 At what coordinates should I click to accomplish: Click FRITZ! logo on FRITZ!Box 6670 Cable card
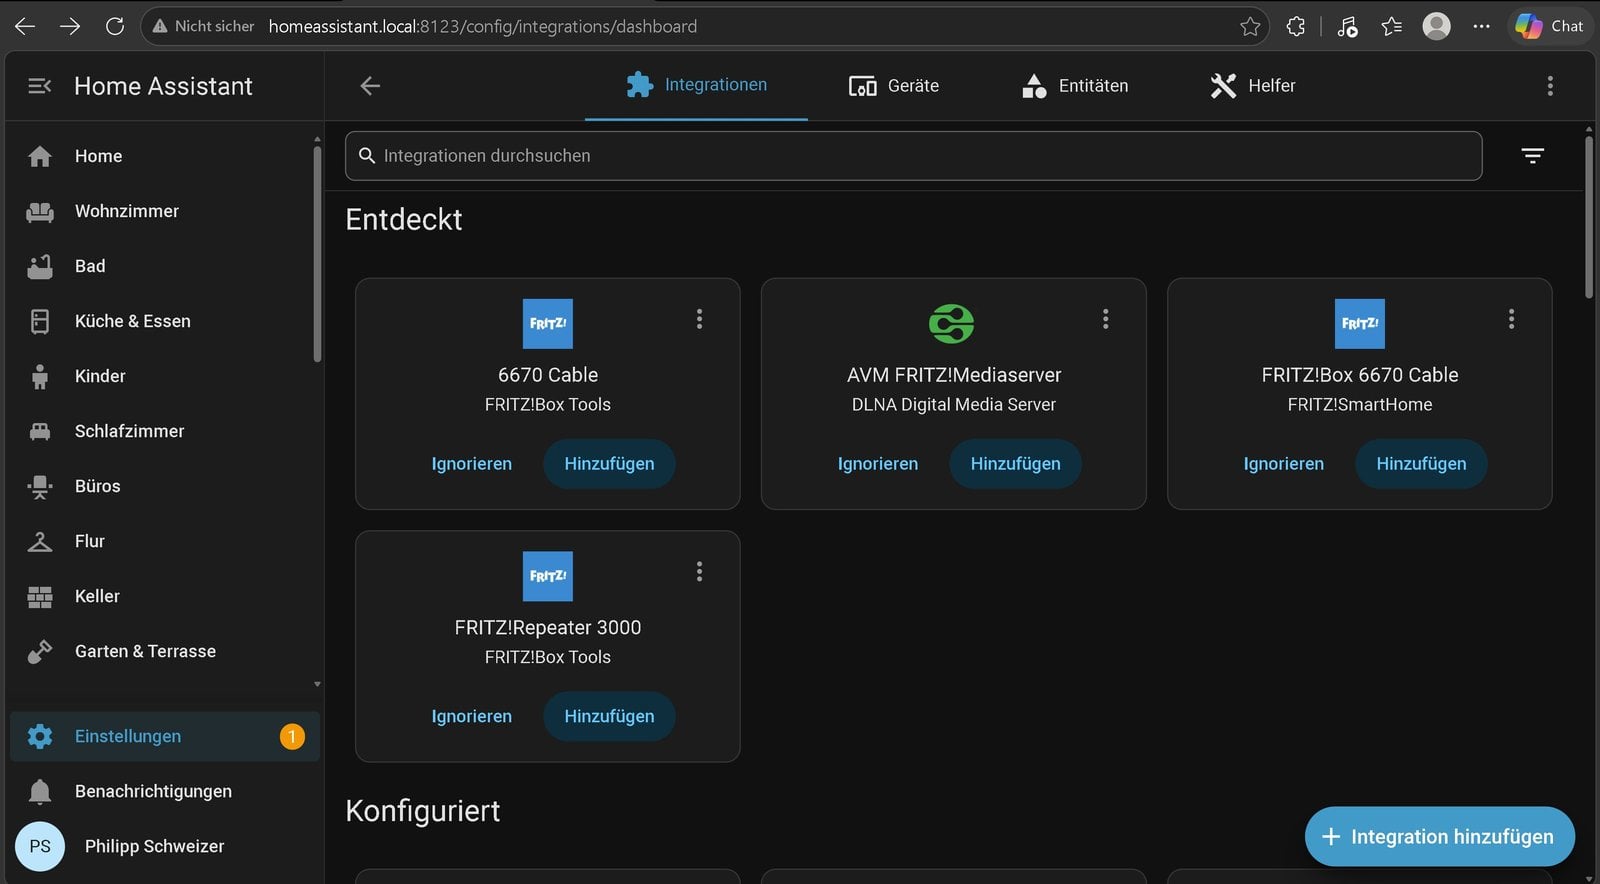click(1360, 324)
